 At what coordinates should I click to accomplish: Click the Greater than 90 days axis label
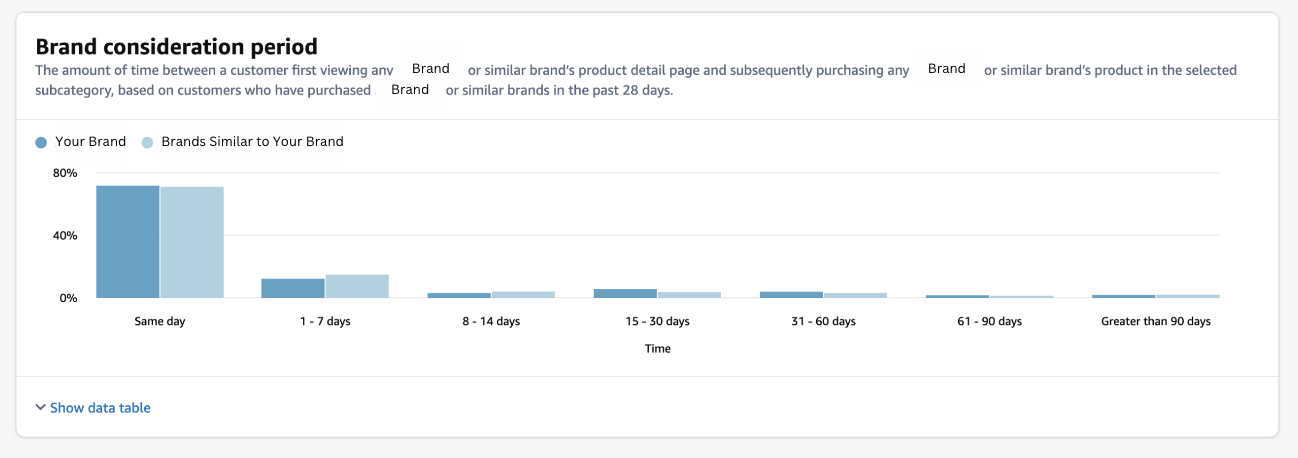pos(1155,321)
